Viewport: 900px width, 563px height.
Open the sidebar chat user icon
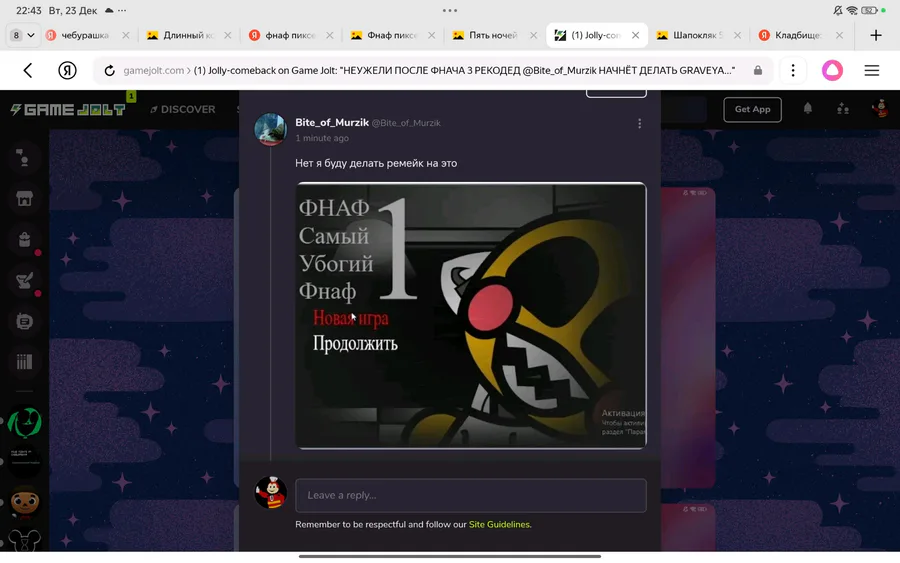click(24, 157)
